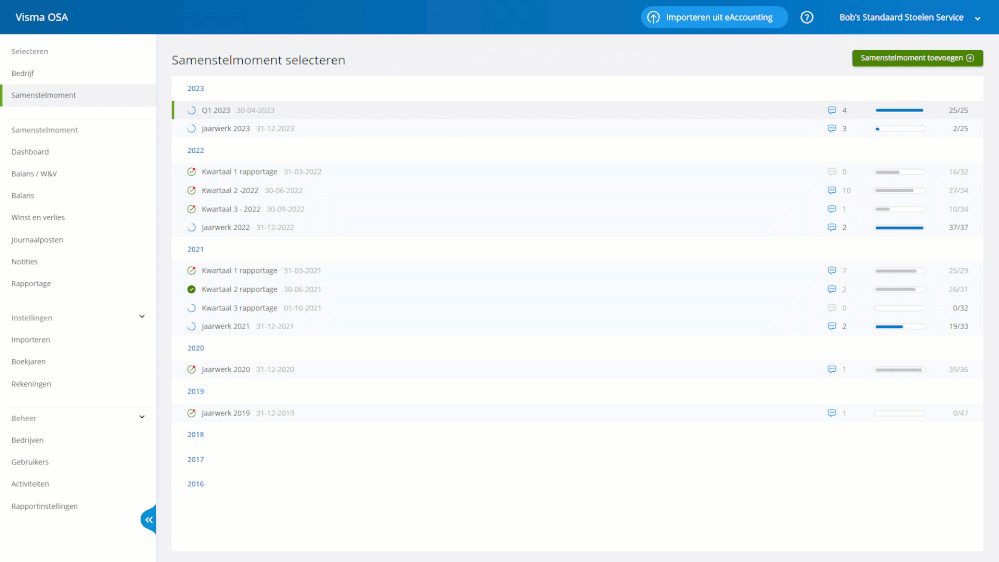
Task: Expand the 2016 year group
Action: (x=196, y=484)
